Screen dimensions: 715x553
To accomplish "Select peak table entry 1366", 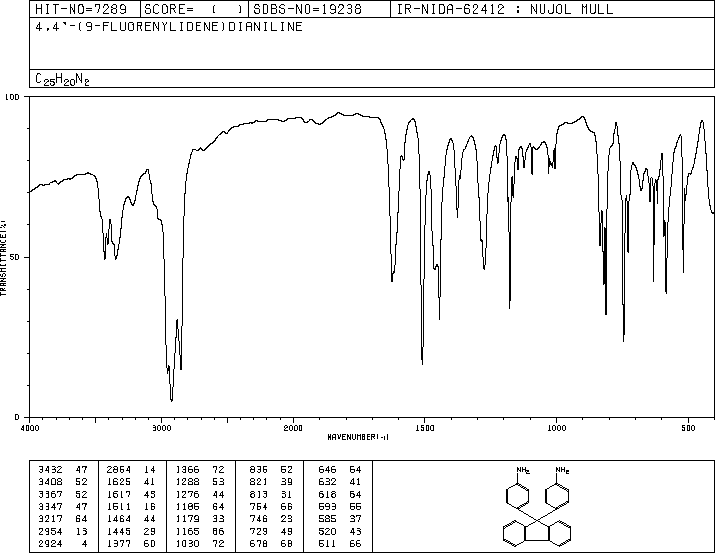I will pyautogui.click(x=200, y=470).
